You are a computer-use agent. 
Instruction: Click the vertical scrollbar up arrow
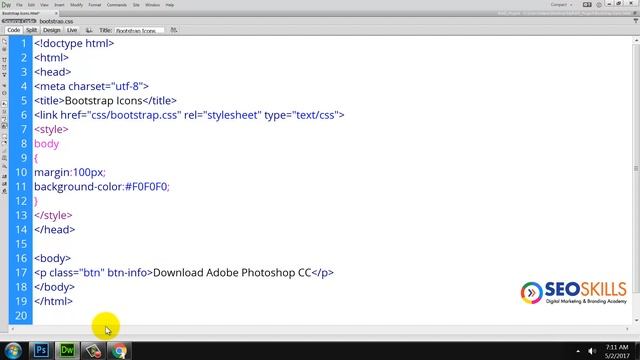[x=636, y=40]
